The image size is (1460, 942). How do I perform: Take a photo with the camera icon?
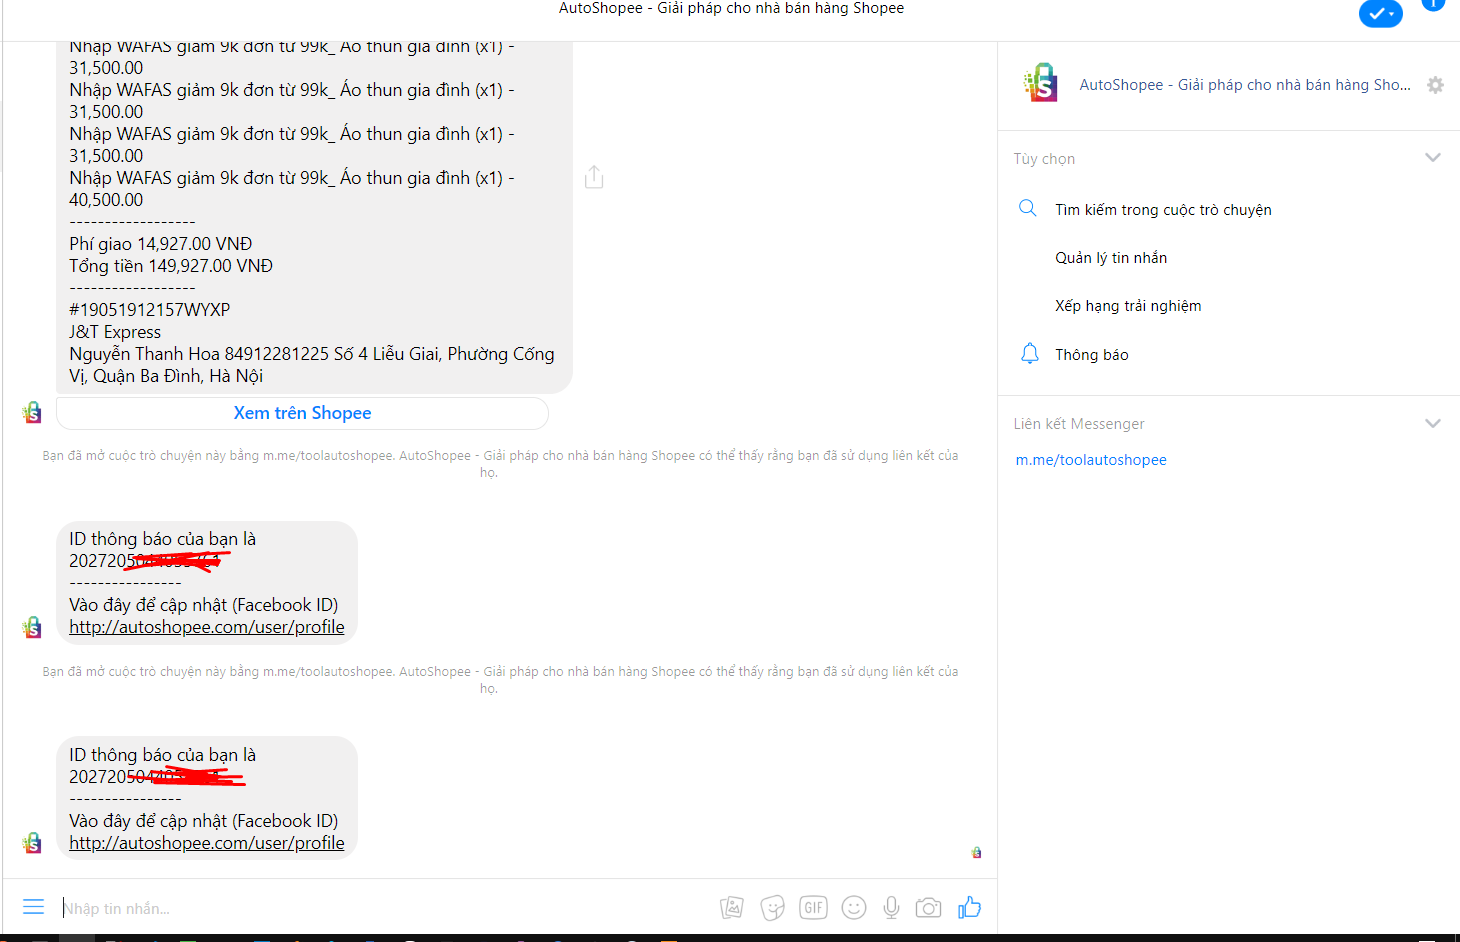(x=928, y=907)
